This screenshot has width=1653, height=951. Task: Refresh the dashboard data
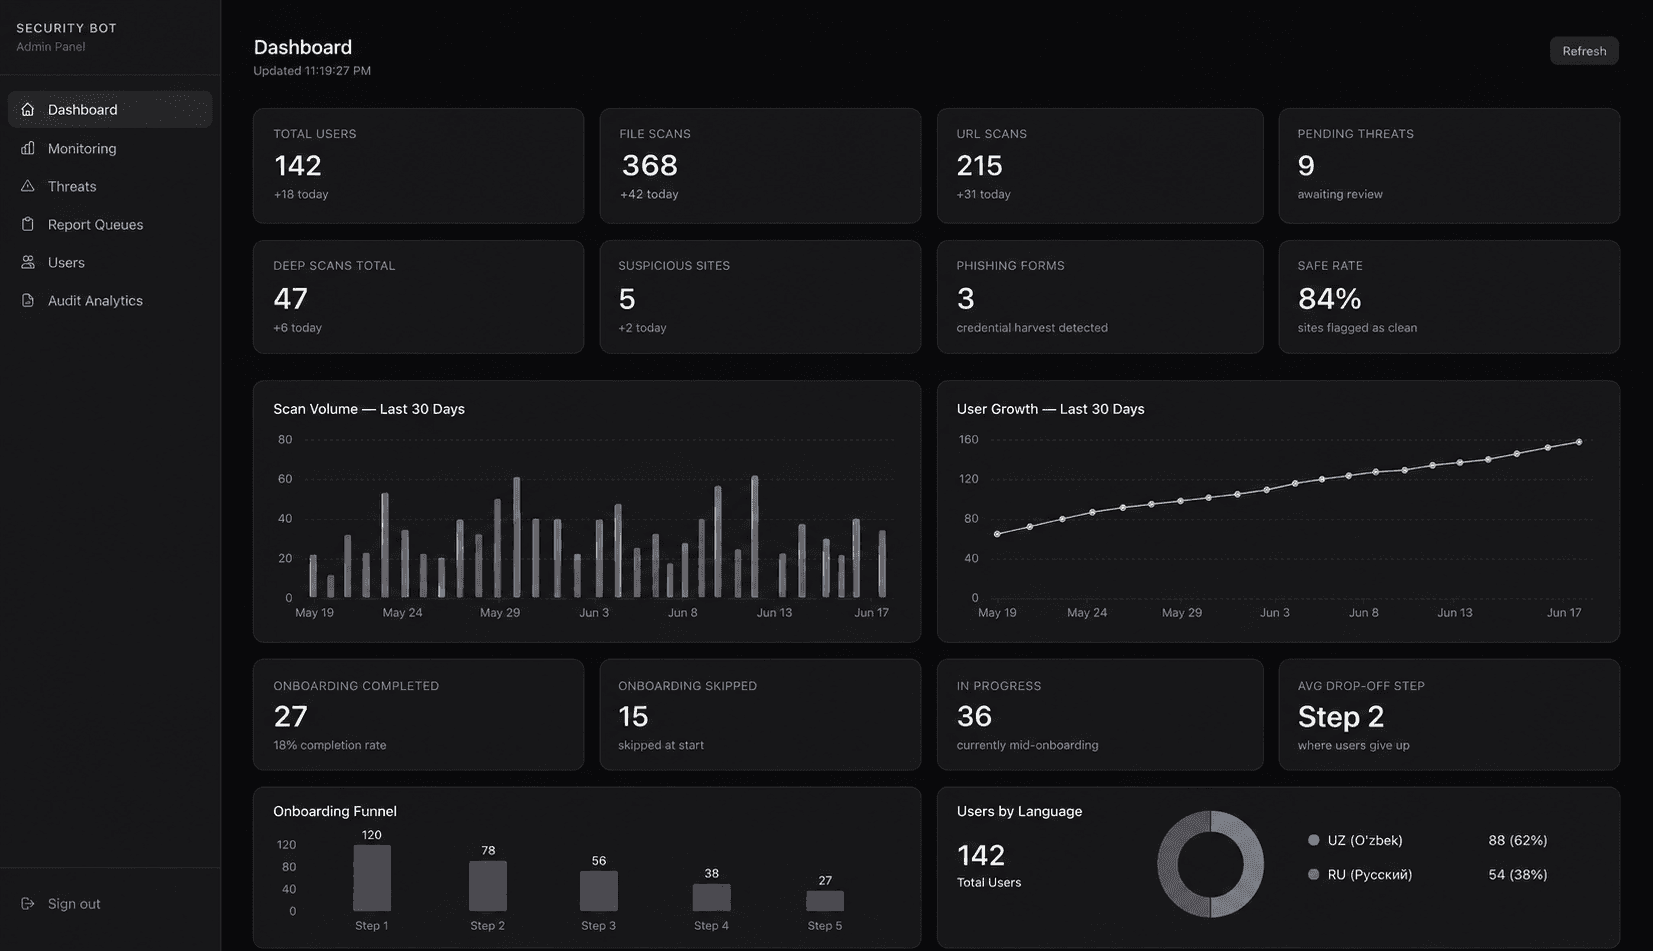1584,51
